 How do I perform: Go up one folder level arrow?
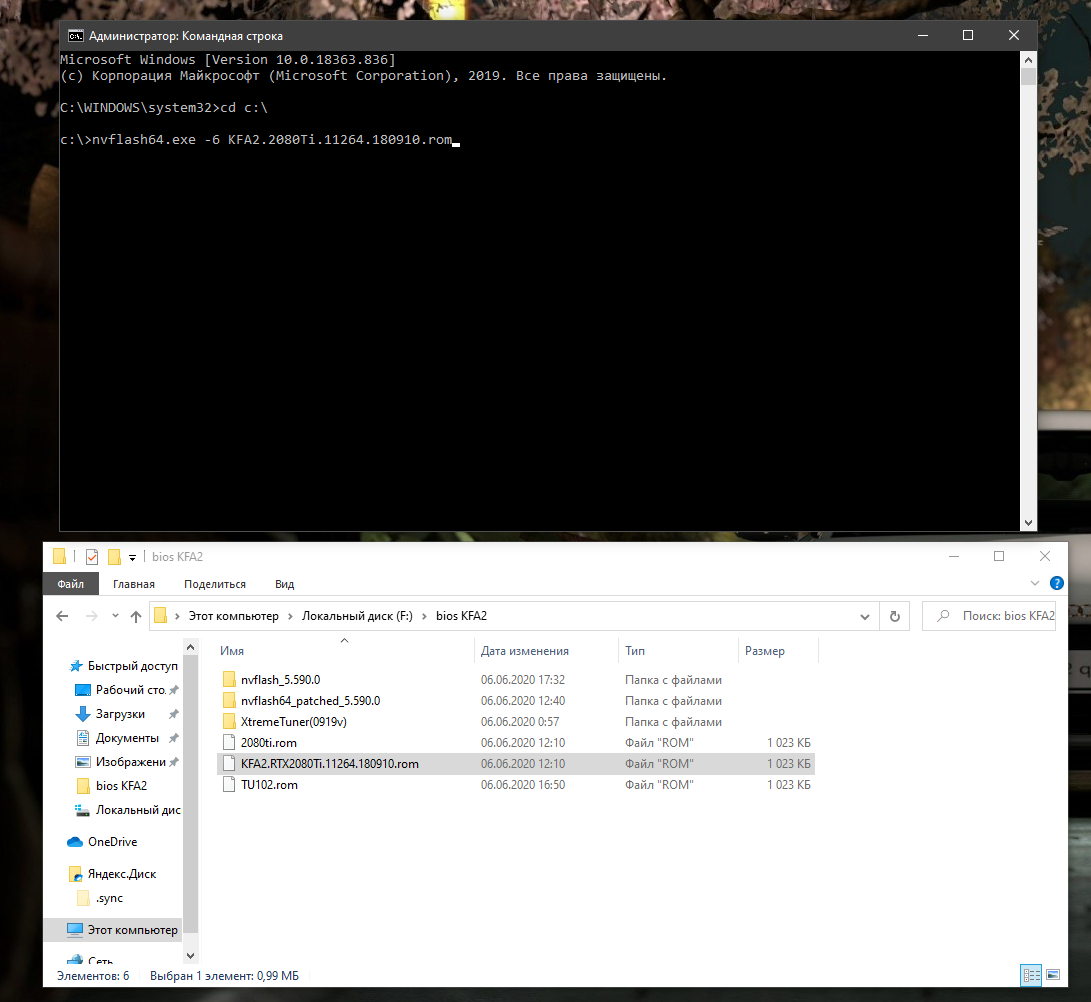click(x=136, y=616)
